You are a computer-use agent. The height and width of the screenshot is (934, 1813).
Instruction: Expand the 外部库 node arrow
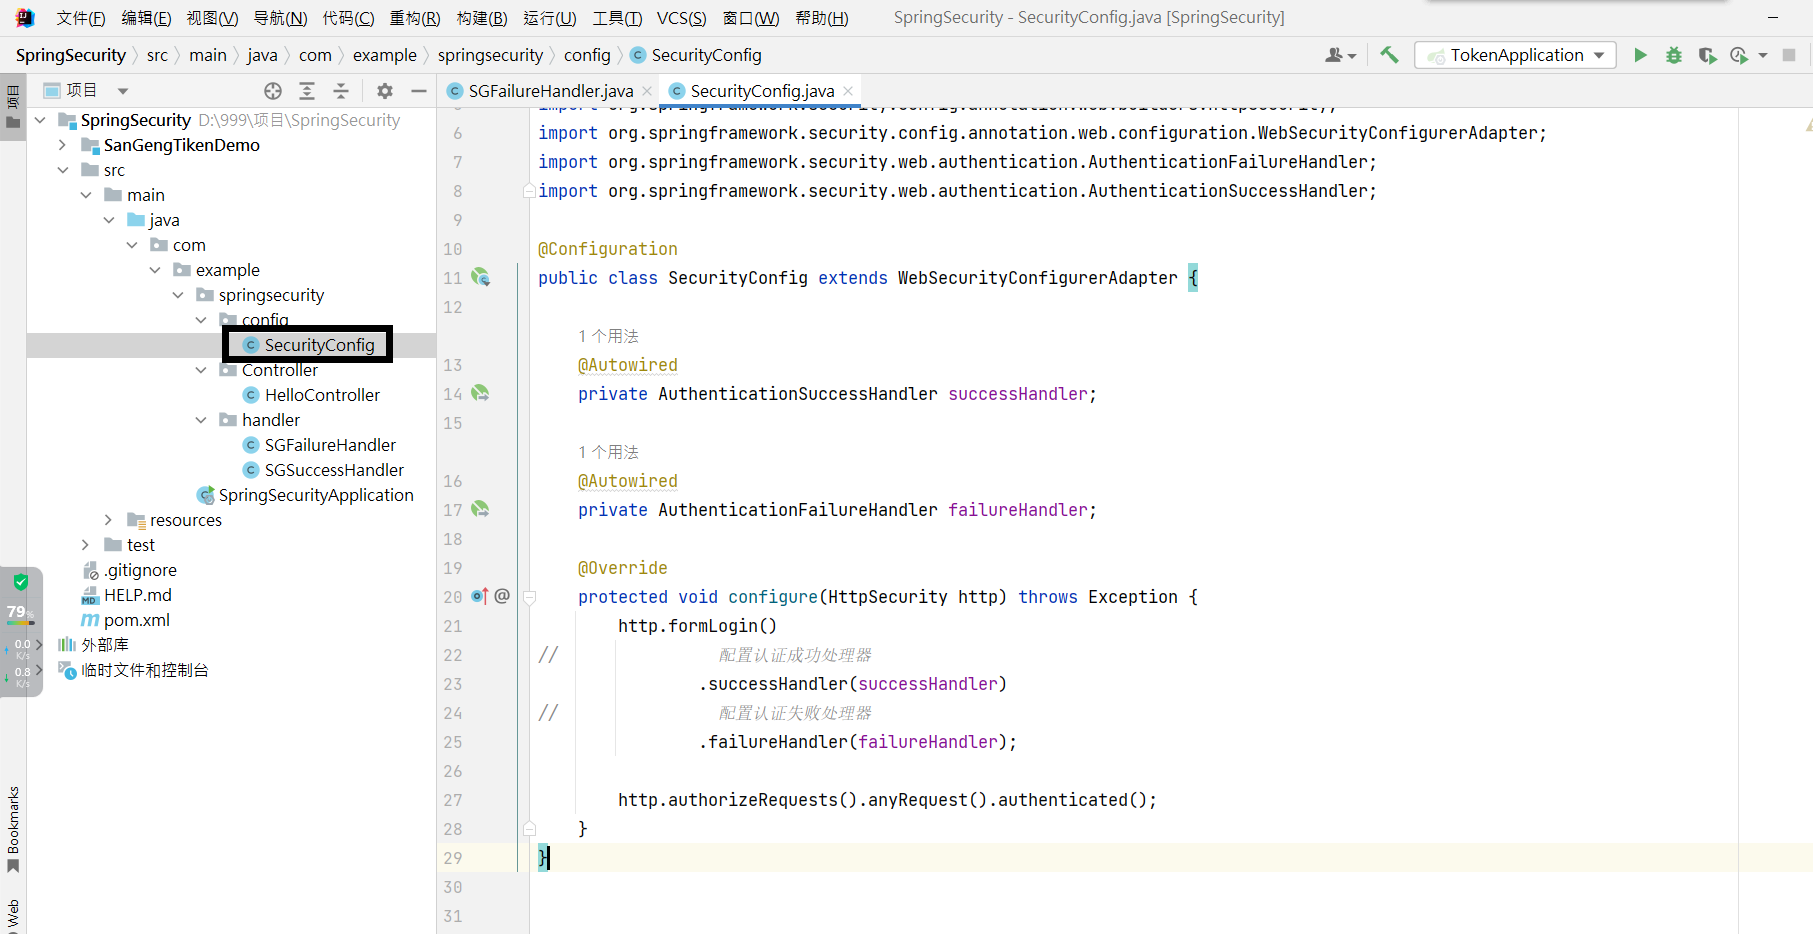click(40, 645)
